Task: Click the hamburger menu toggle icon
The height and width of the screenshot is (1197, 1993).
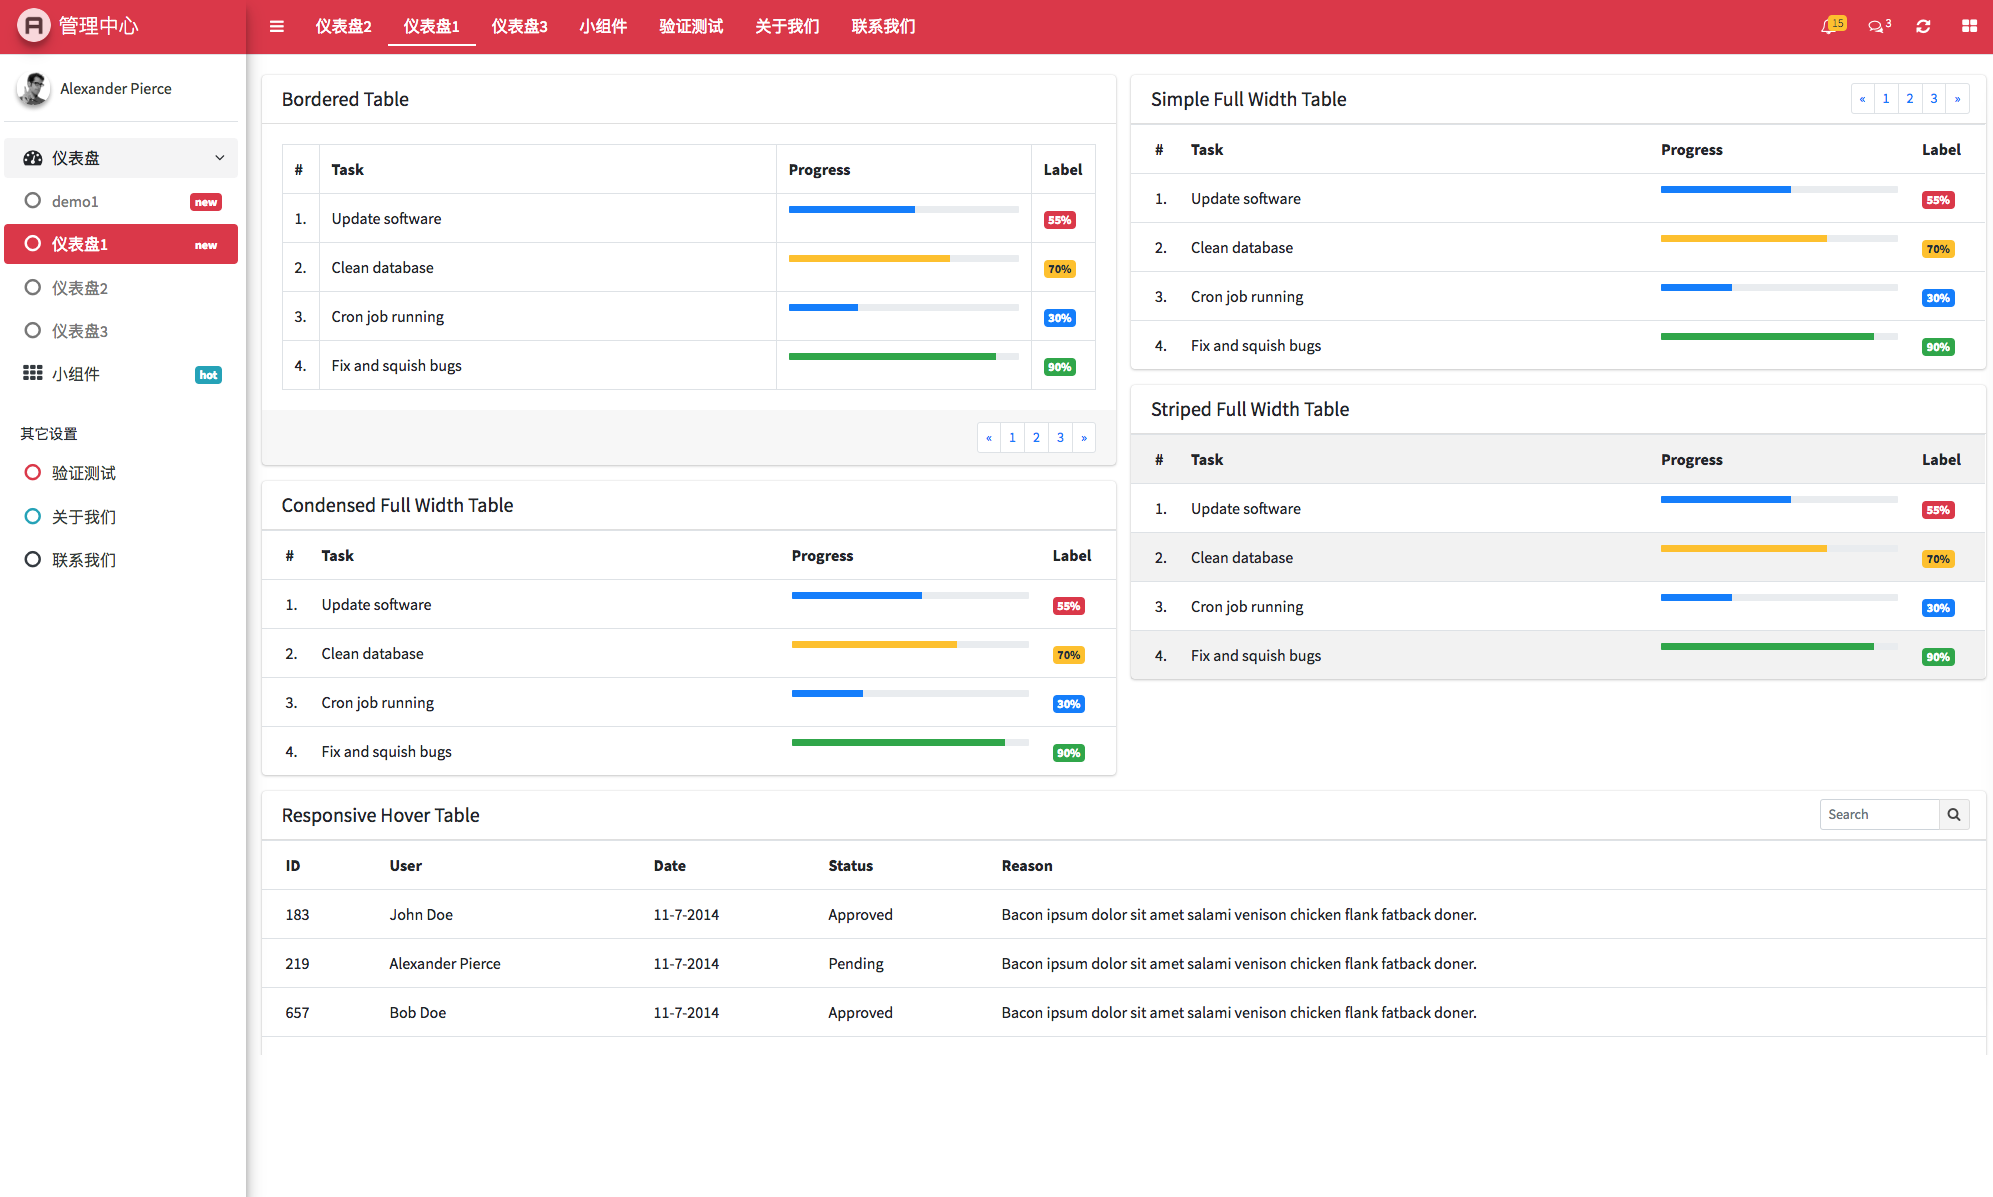Action: [x=277, y=27]
